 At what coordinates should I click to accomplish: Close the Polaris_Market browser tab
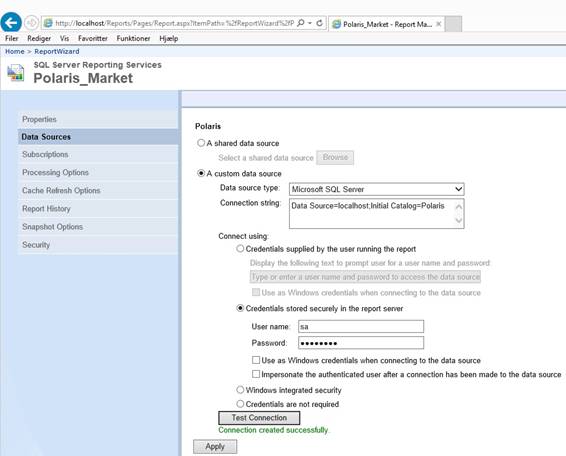point(439,24)
